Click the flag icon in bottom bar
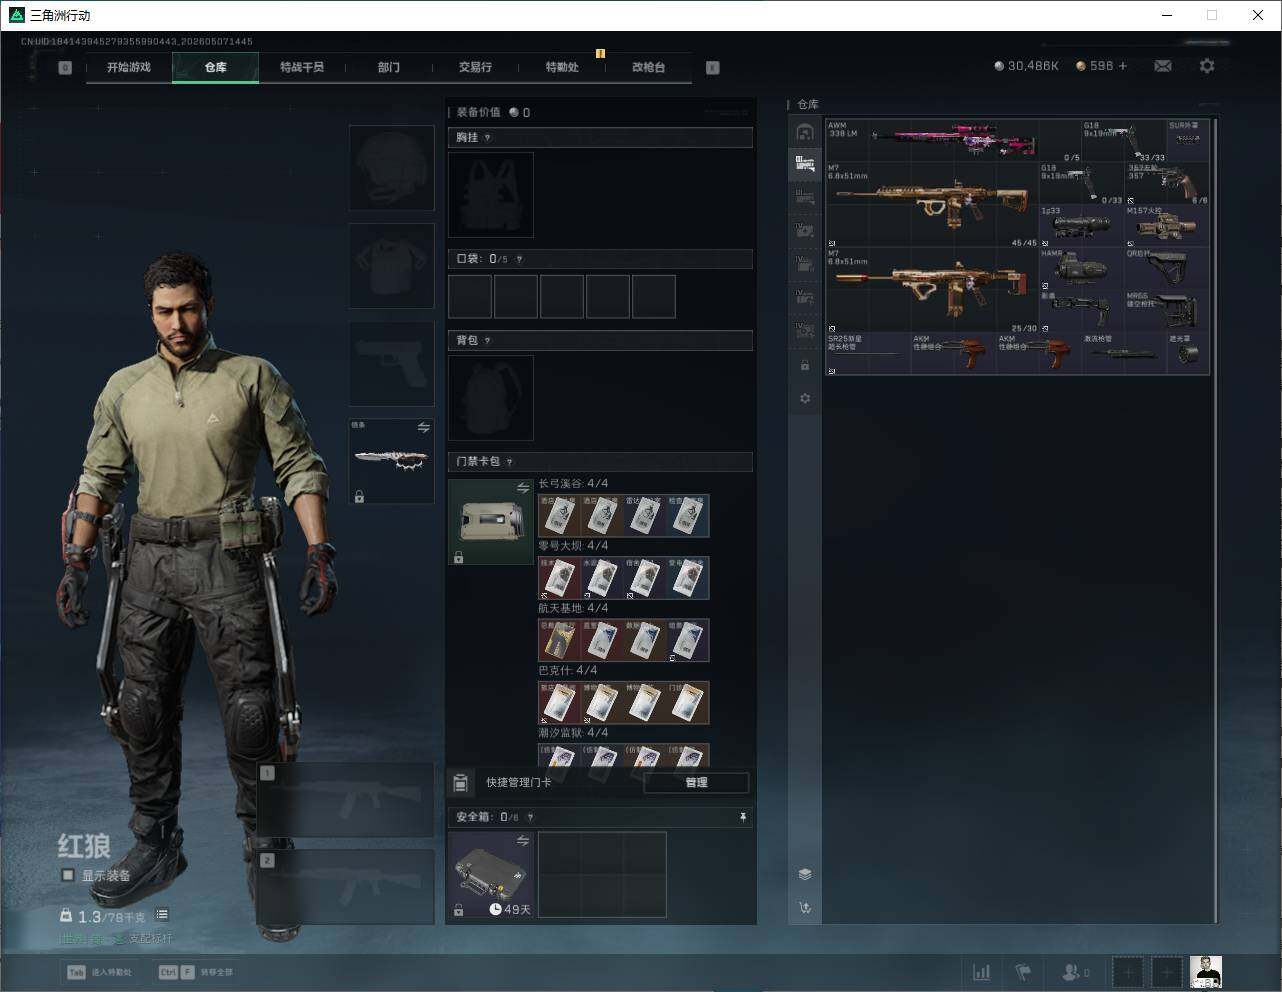Image resolution: width=1282 pixels, height=992 pixels. pyautogui.click(x=1023, y=972)
